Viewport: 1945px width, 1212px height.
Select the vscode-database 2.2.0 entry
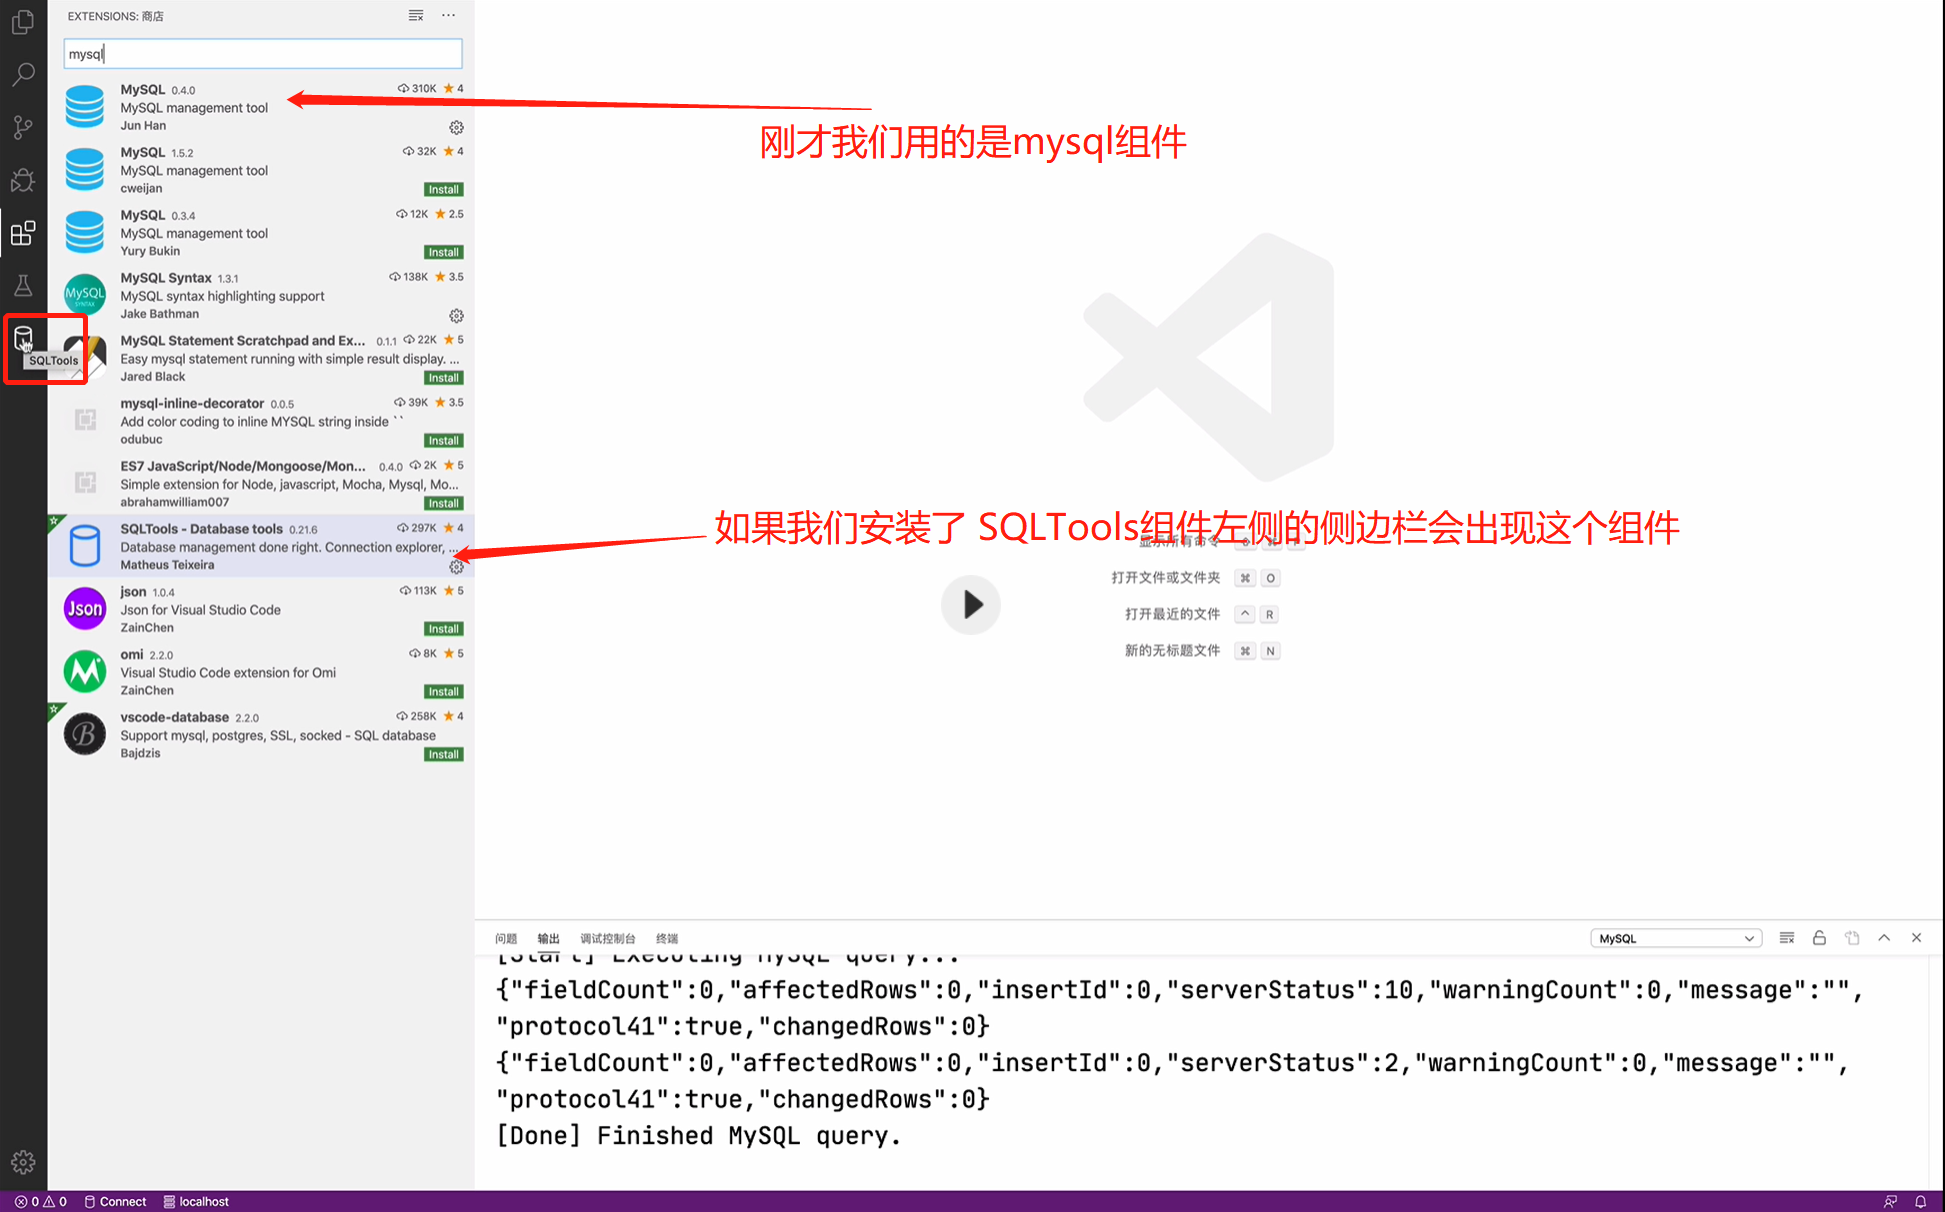point(261,734)
